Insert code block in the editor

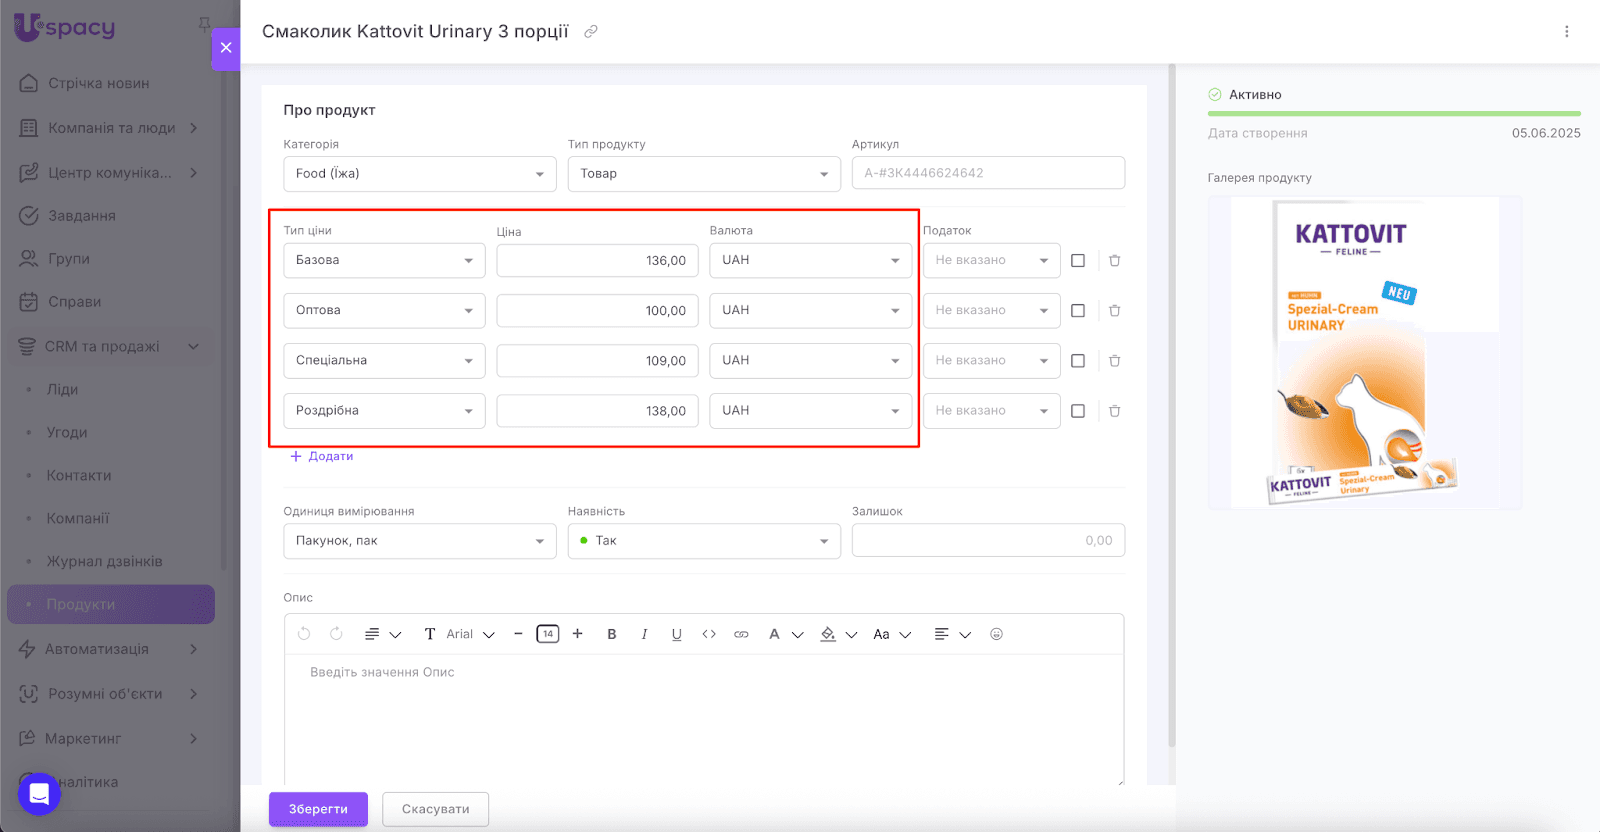click(x=709, y=634)
